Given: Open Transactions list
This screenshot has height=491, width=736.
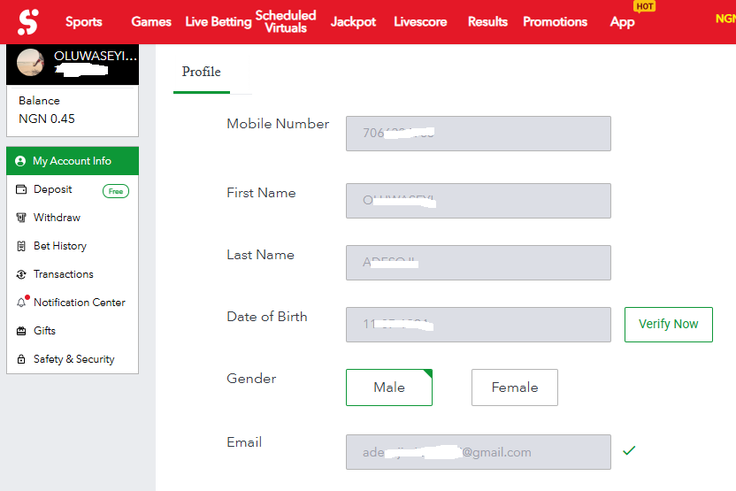Looking at the screenshot, I should click(72, 274).
